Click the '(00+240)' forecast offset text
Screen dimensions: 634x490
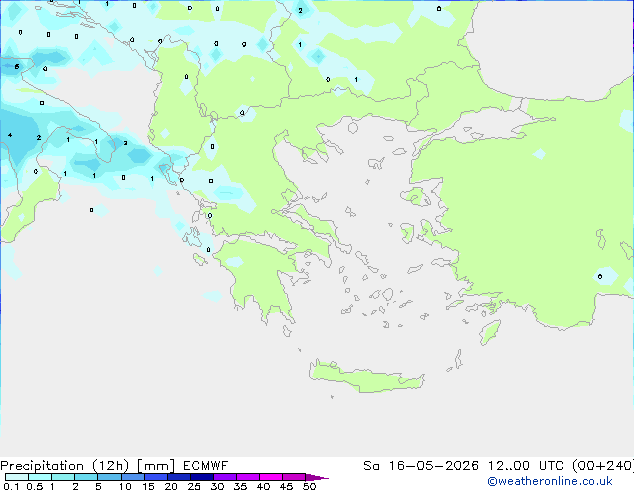coord(603,466)
